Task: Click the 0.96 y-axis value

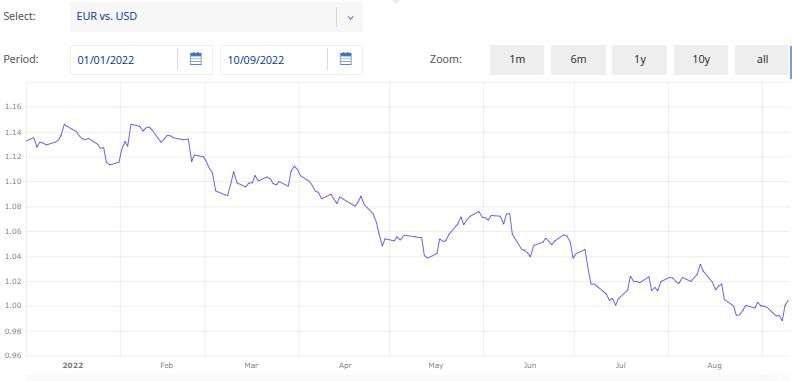Action: coord(13,356)
